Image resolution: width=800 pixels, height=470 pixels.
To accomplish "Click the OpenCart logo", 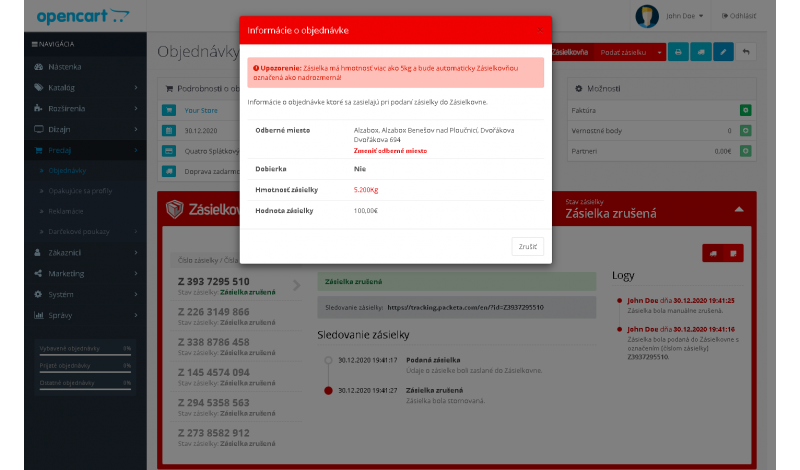I will point(83,16).
